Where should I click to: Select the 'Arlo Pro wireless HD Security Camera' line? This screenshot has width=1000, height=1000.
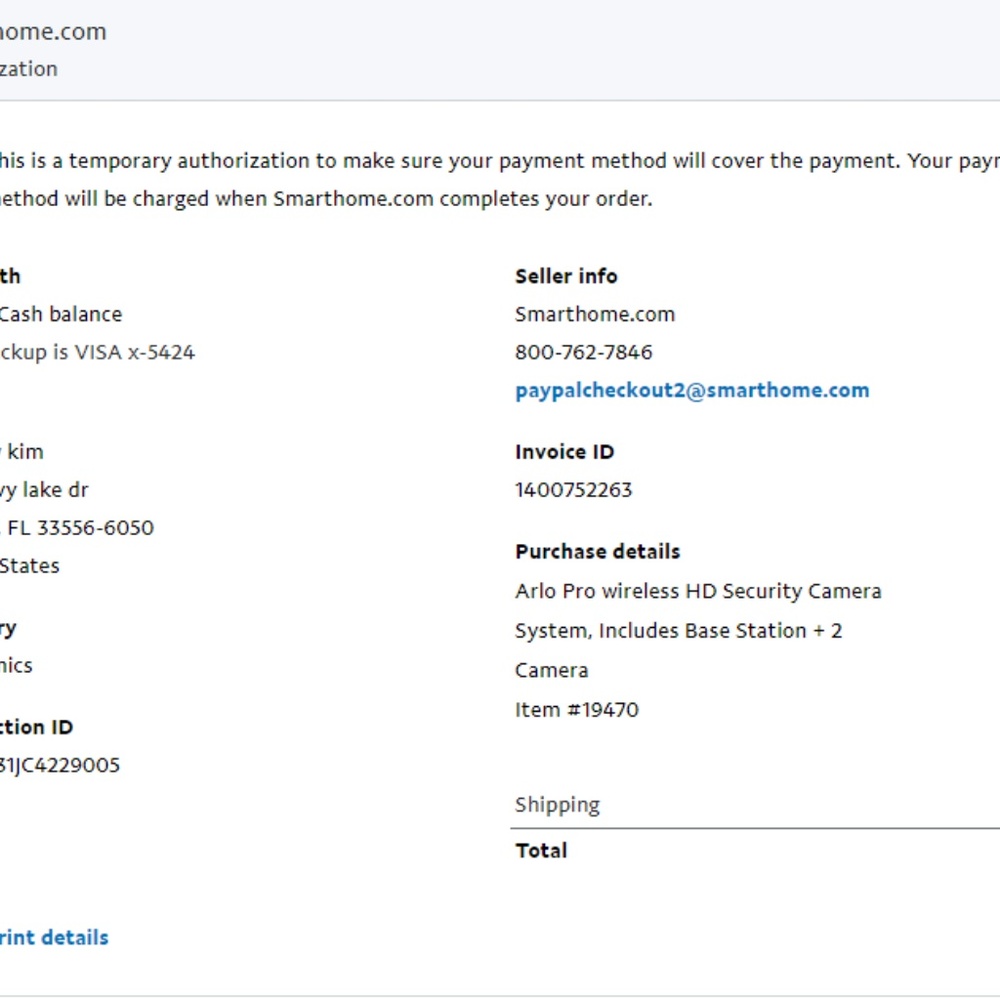click(698, 591)
